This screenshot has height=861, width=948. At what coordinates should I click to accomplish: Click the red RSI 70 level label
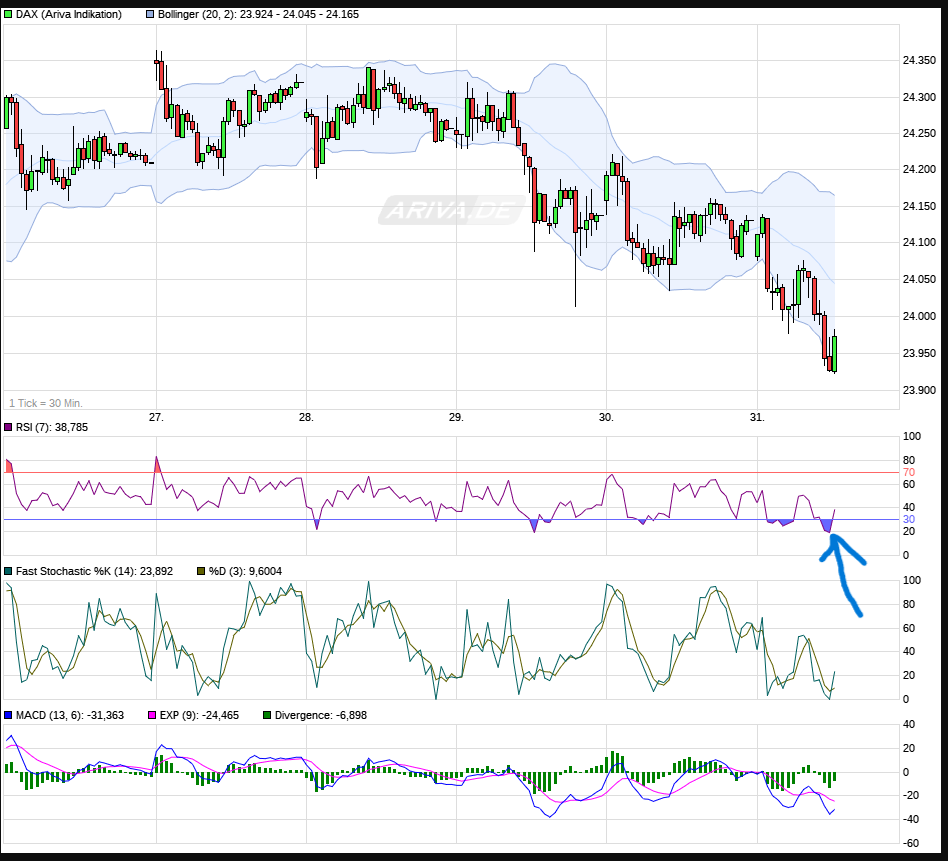(x=908, y=472)
